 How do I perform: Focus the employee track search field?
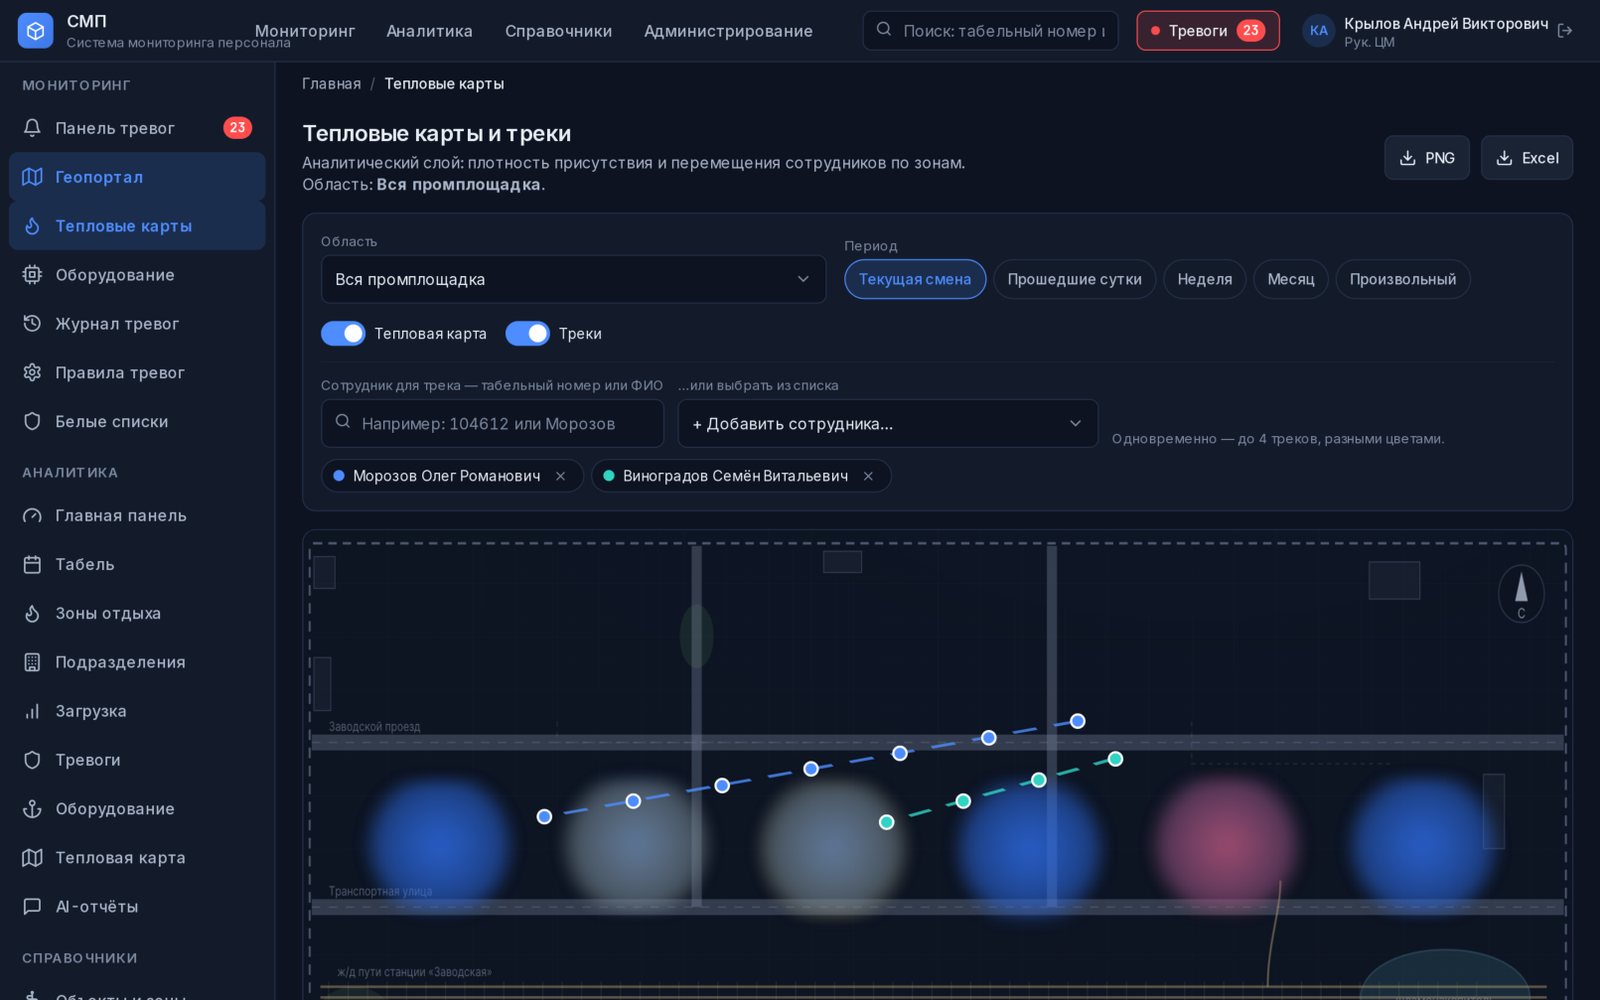492,424
